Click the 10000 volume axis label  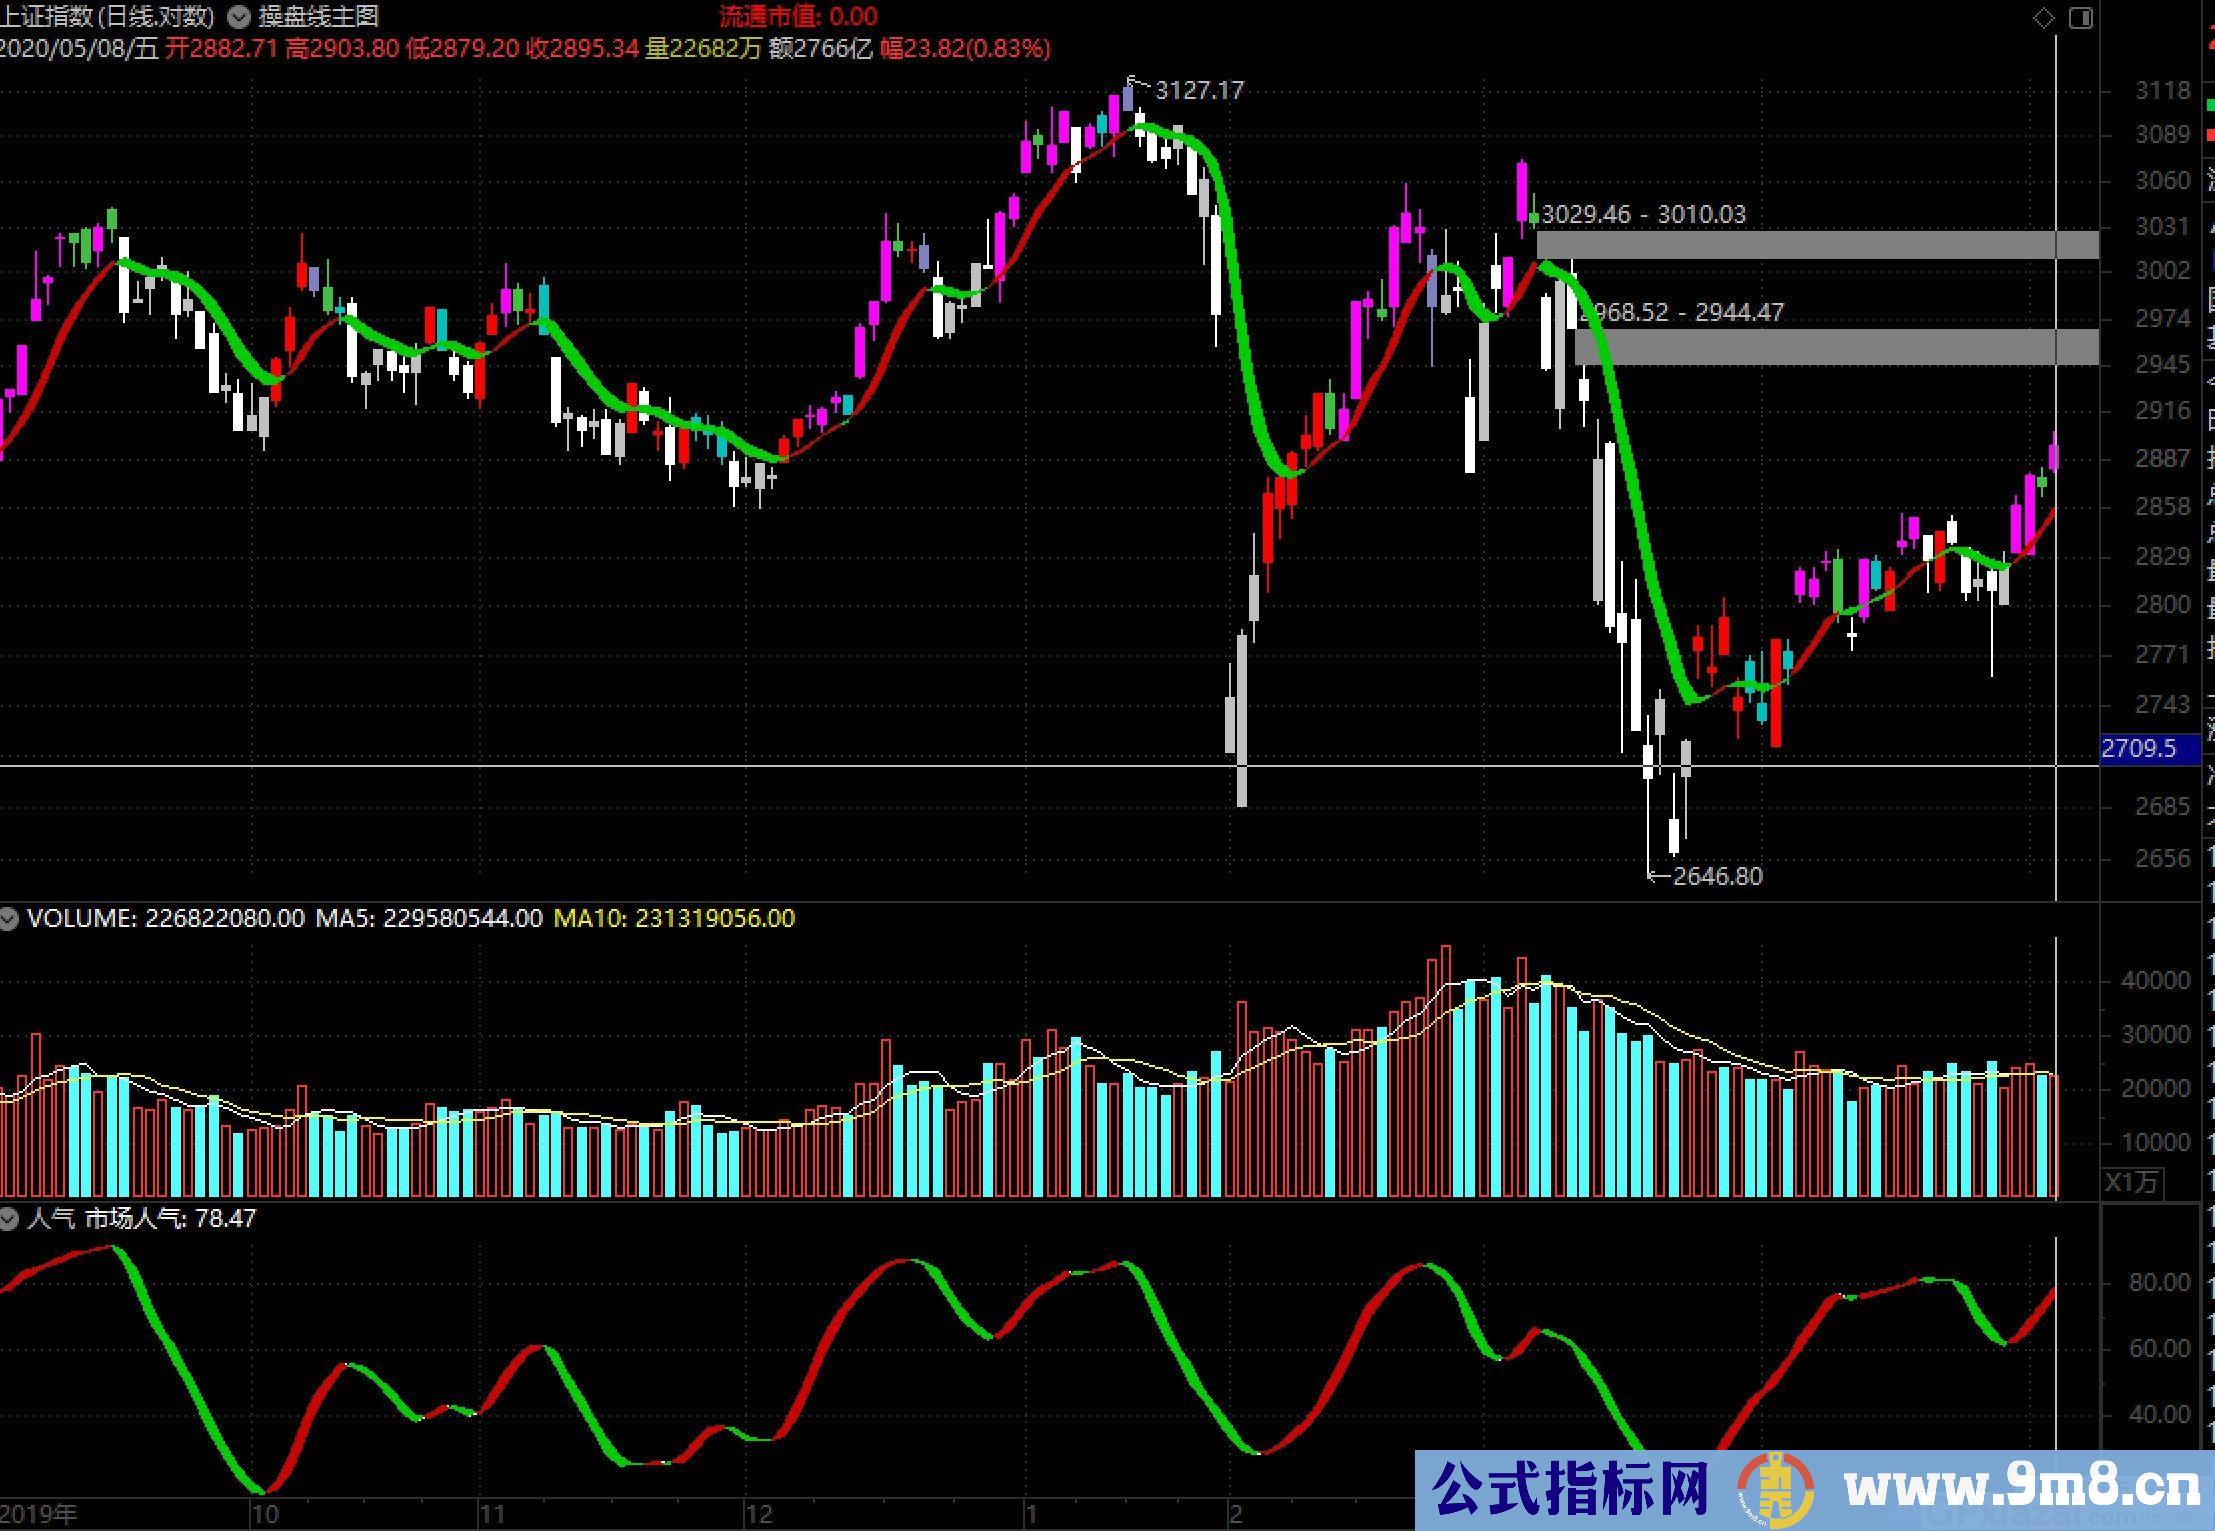[x=2156, y=1142]
